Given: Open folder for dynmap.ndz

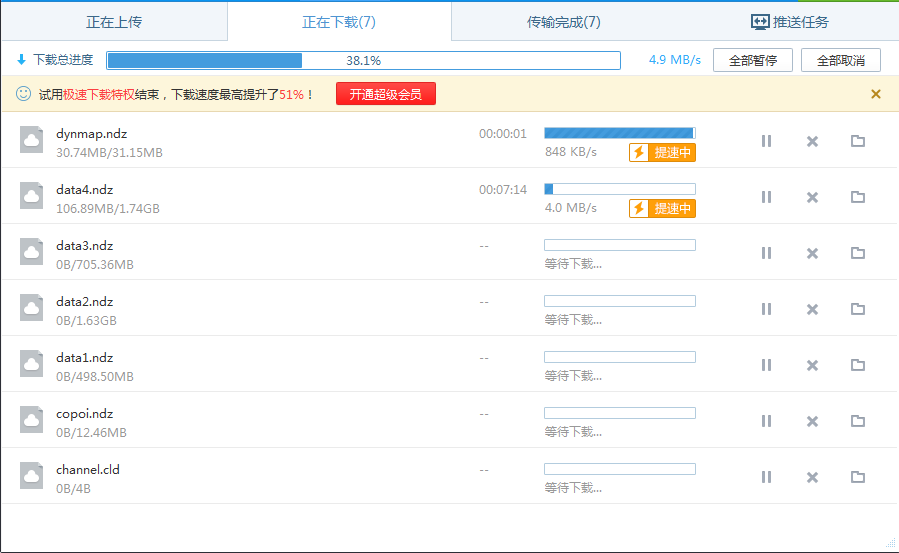Looking at the screenshot, I should 857,141.
